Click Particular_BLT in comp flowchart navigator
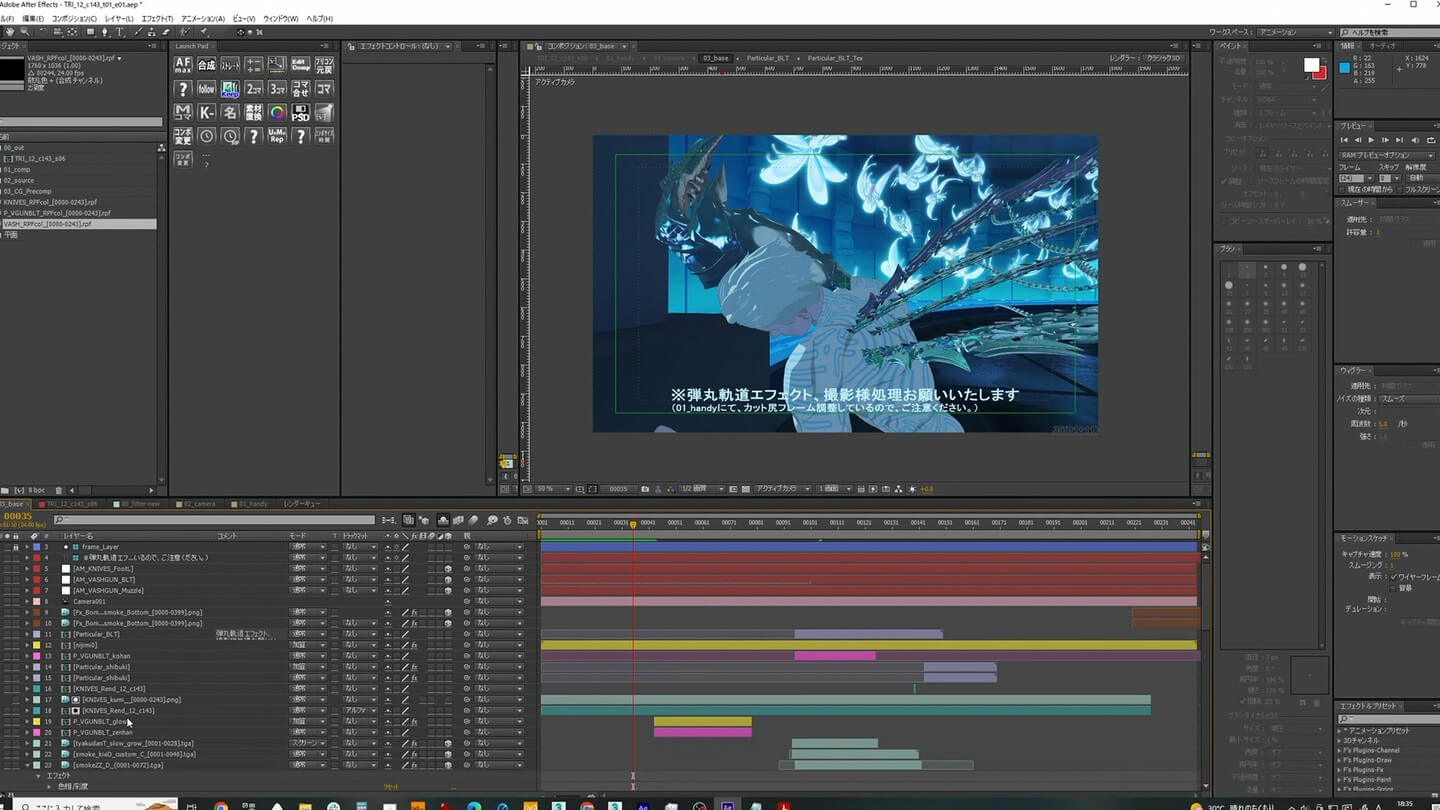This screenshot has height=810, width=1440. [x=768, y=58]
